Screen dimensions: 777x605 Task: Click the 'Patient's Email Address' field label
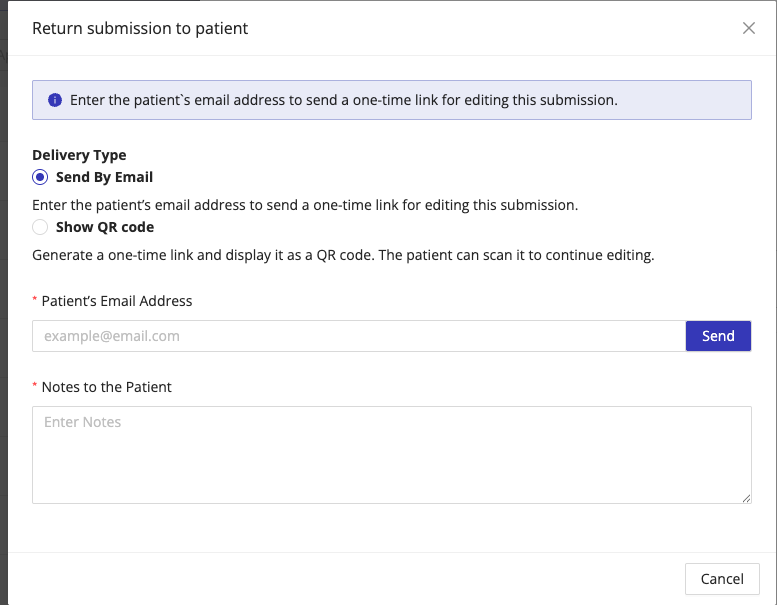tap(117, 301)
